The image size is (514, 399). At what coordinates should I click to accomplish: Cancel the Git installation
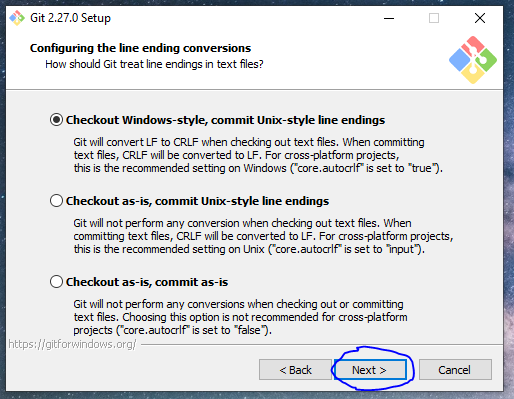[455, 370]
